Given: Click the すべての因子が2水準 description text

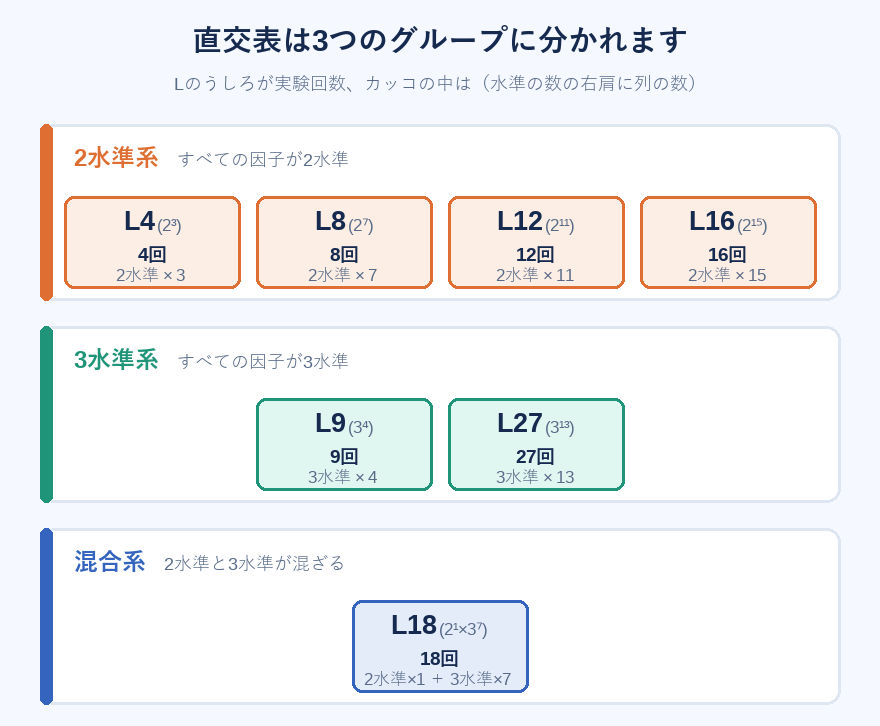Looking at the screenshot, I should click(263, 159).
